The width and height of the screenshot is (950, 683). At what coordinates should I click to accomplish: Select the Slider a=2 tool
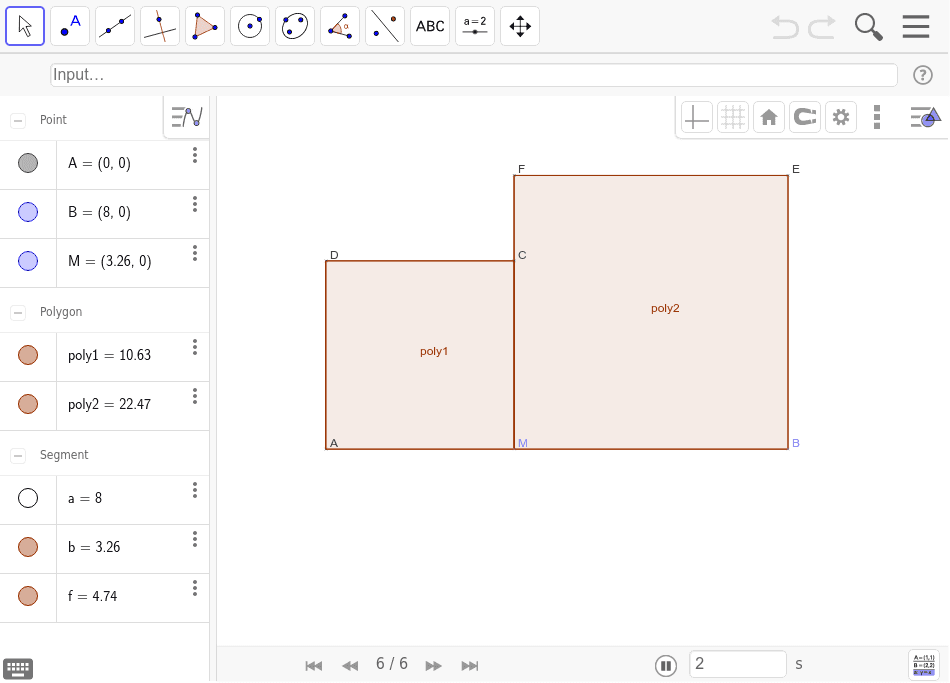[x=475, y=26]
